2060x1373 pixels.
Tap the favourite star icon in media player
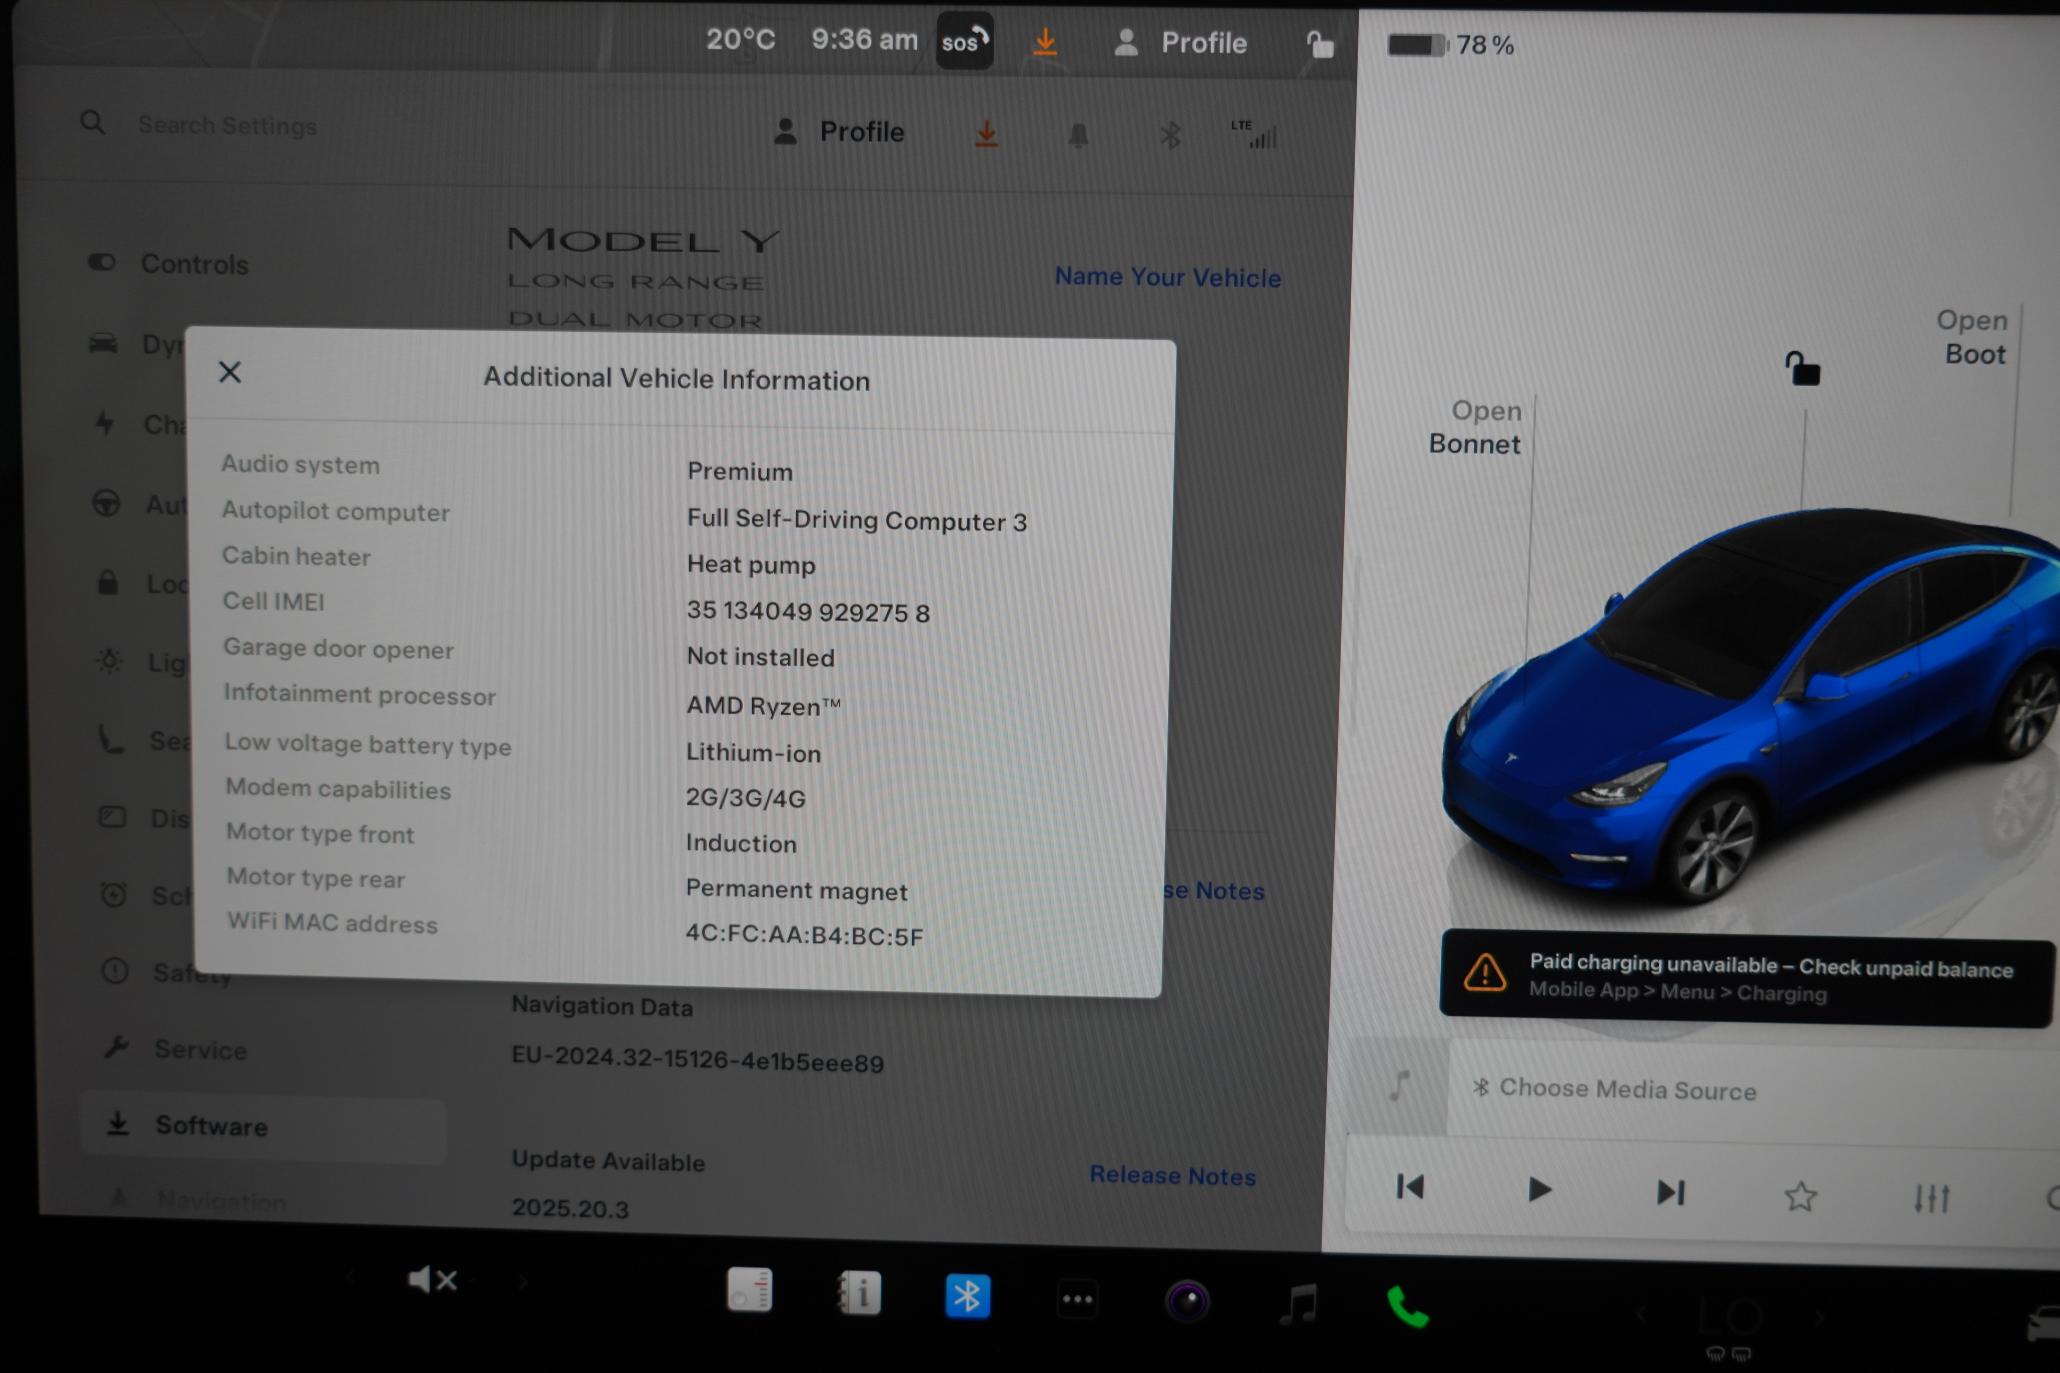pos(1800,1196)
